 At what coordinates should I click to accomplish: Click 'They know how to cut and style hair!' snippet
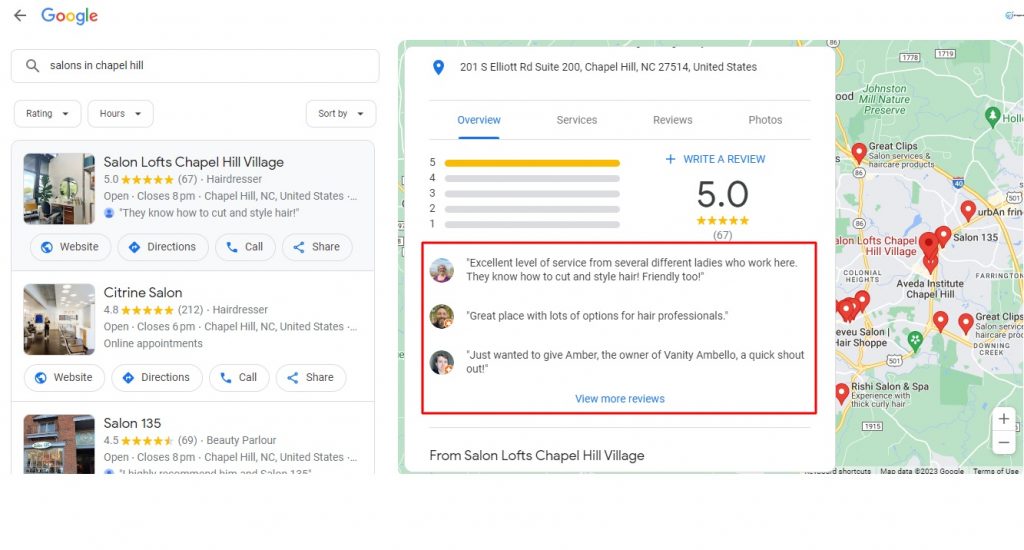(x=209, y=213)
